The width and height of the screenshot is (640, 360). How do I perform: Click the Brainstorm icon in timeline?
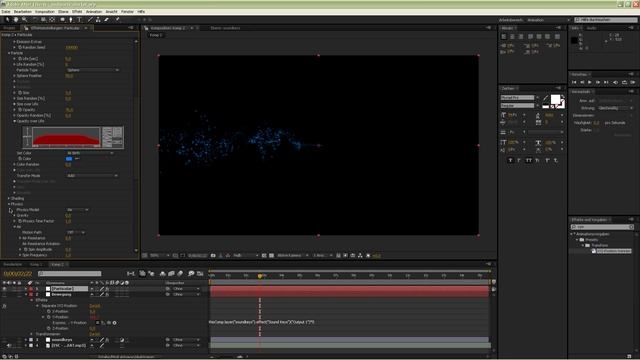(x=191, y=273)
